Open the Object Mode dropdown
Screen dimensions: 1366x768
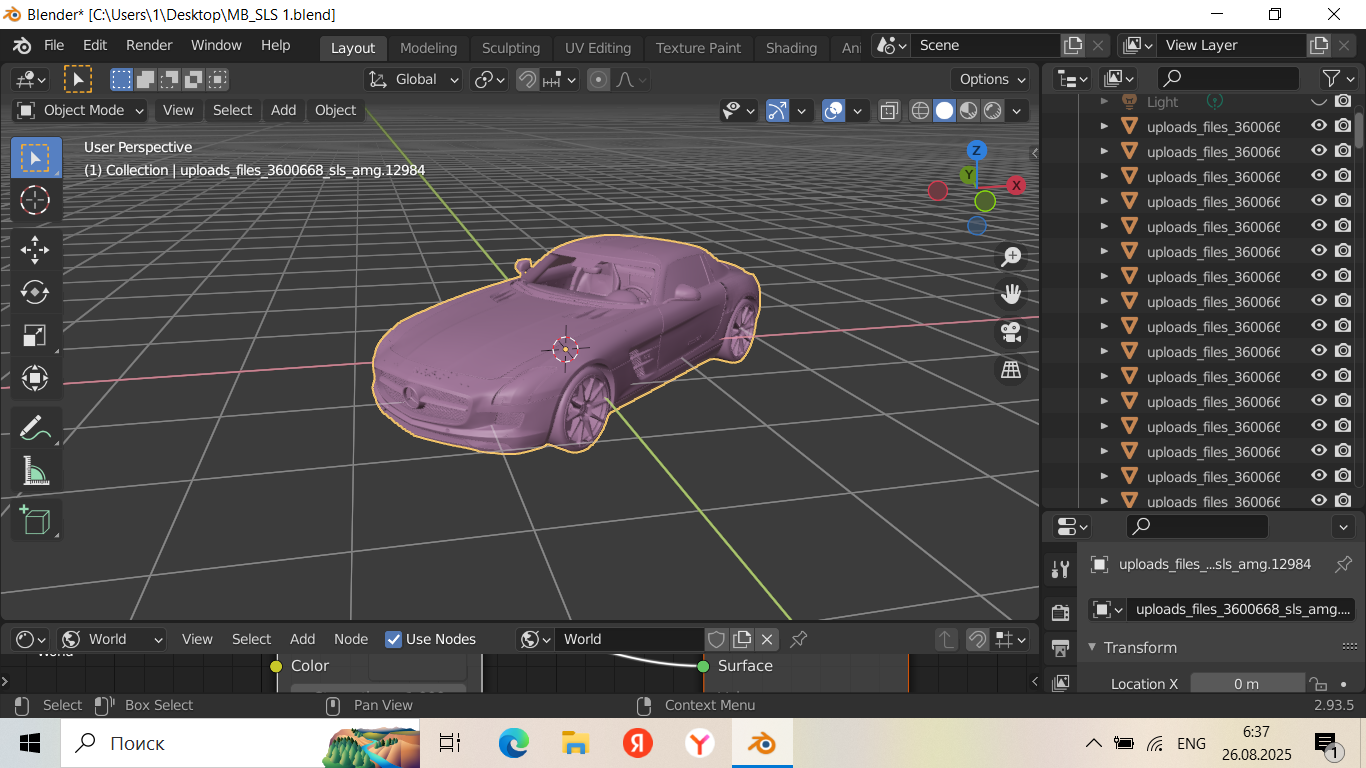[80, 111]
